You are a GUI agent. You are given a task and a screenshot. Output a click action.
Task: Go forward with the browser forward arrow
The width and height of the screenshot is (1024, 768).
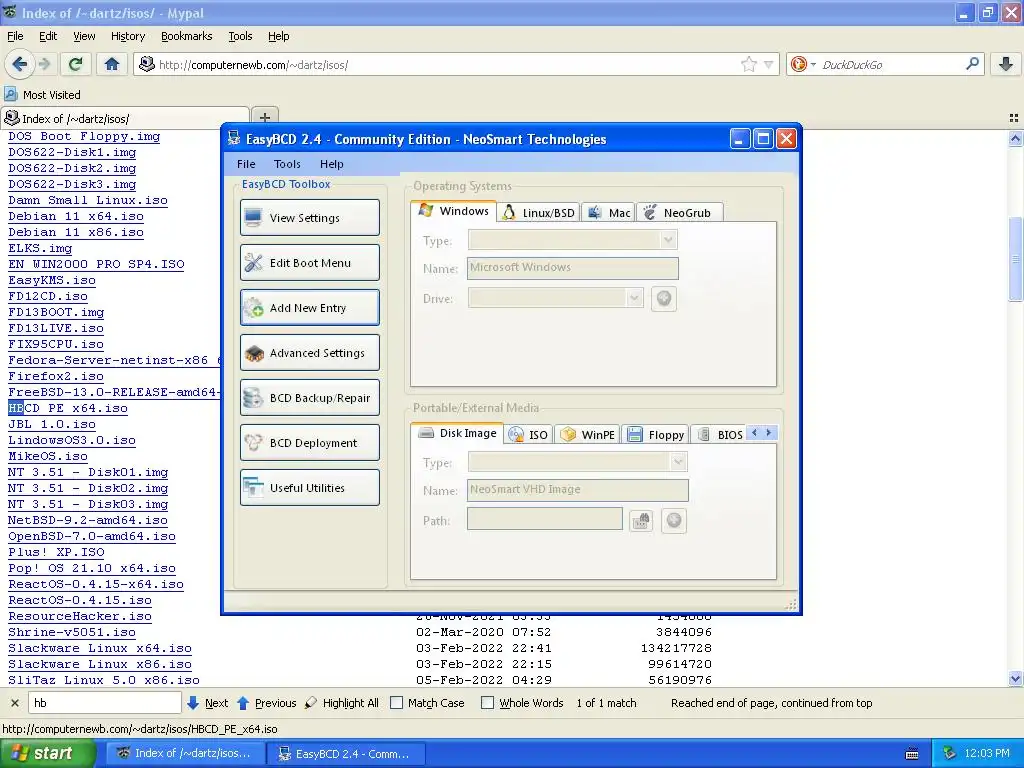(x=44, y=64)
